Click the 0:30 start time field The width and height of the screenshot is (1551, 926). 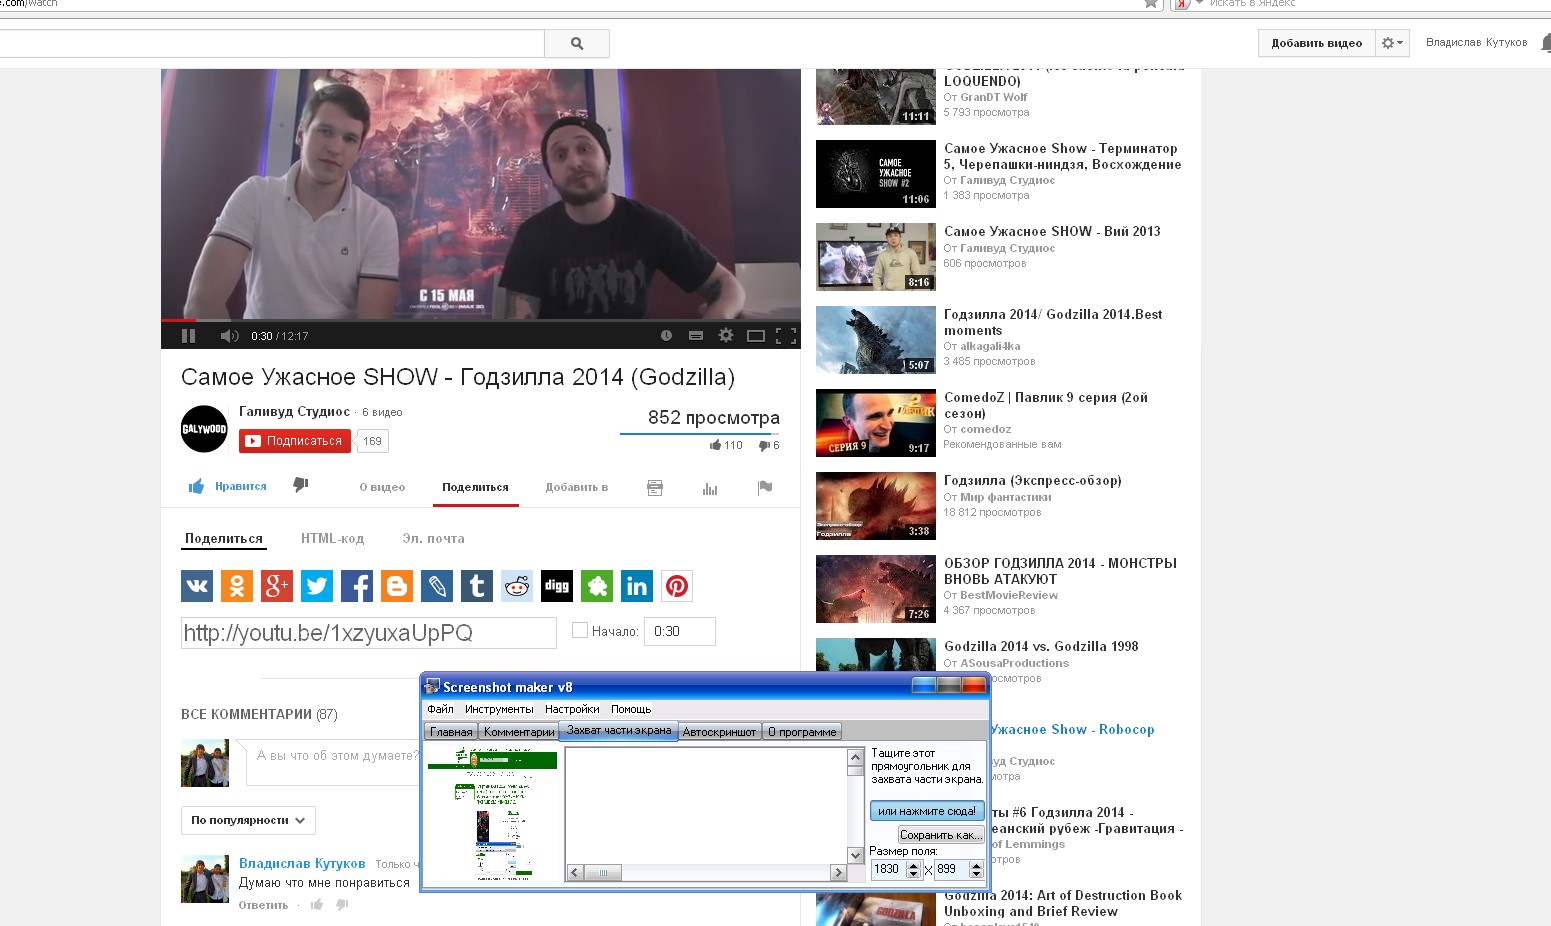click(x=680, y=631)
